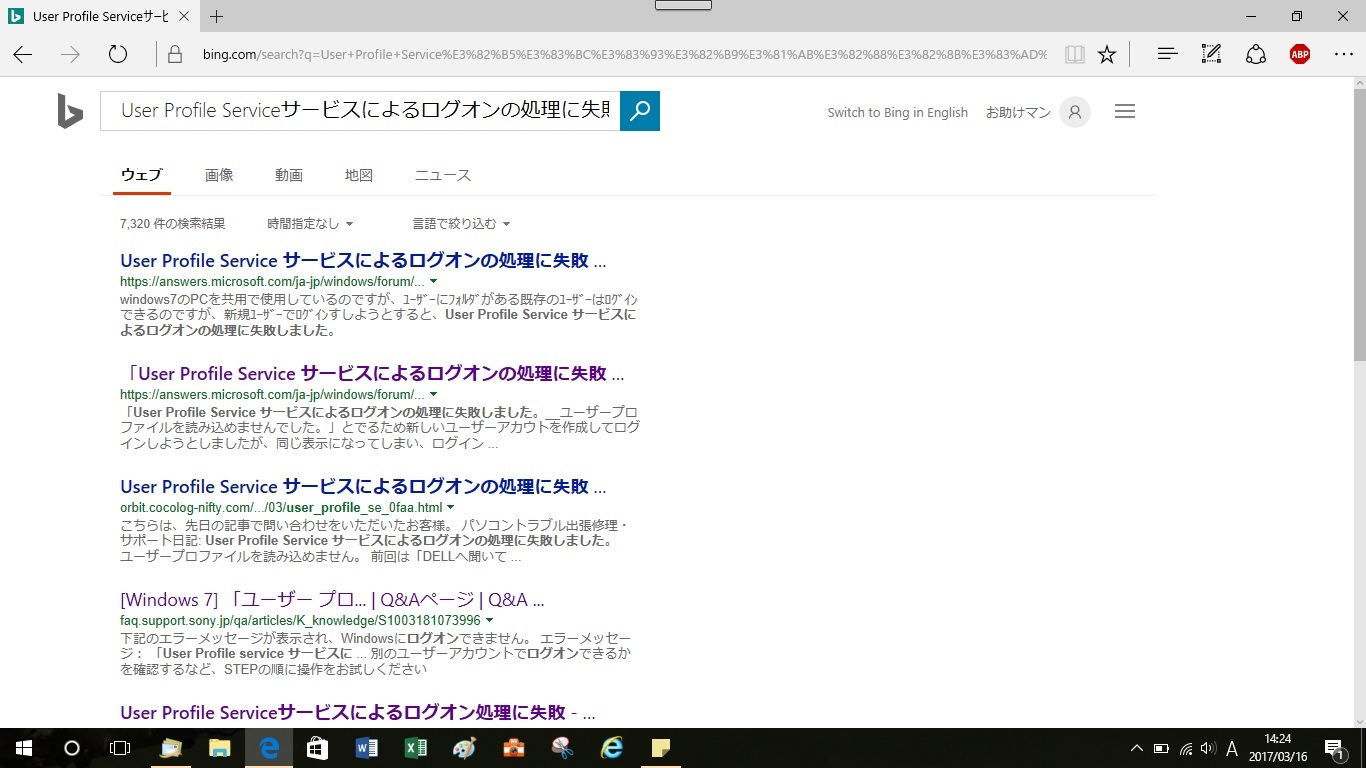The height and width of the screenshot is (768, 1366).
Task: Expand arrow beside first answers.microsoft.com URL
Action: coord(433,282)
